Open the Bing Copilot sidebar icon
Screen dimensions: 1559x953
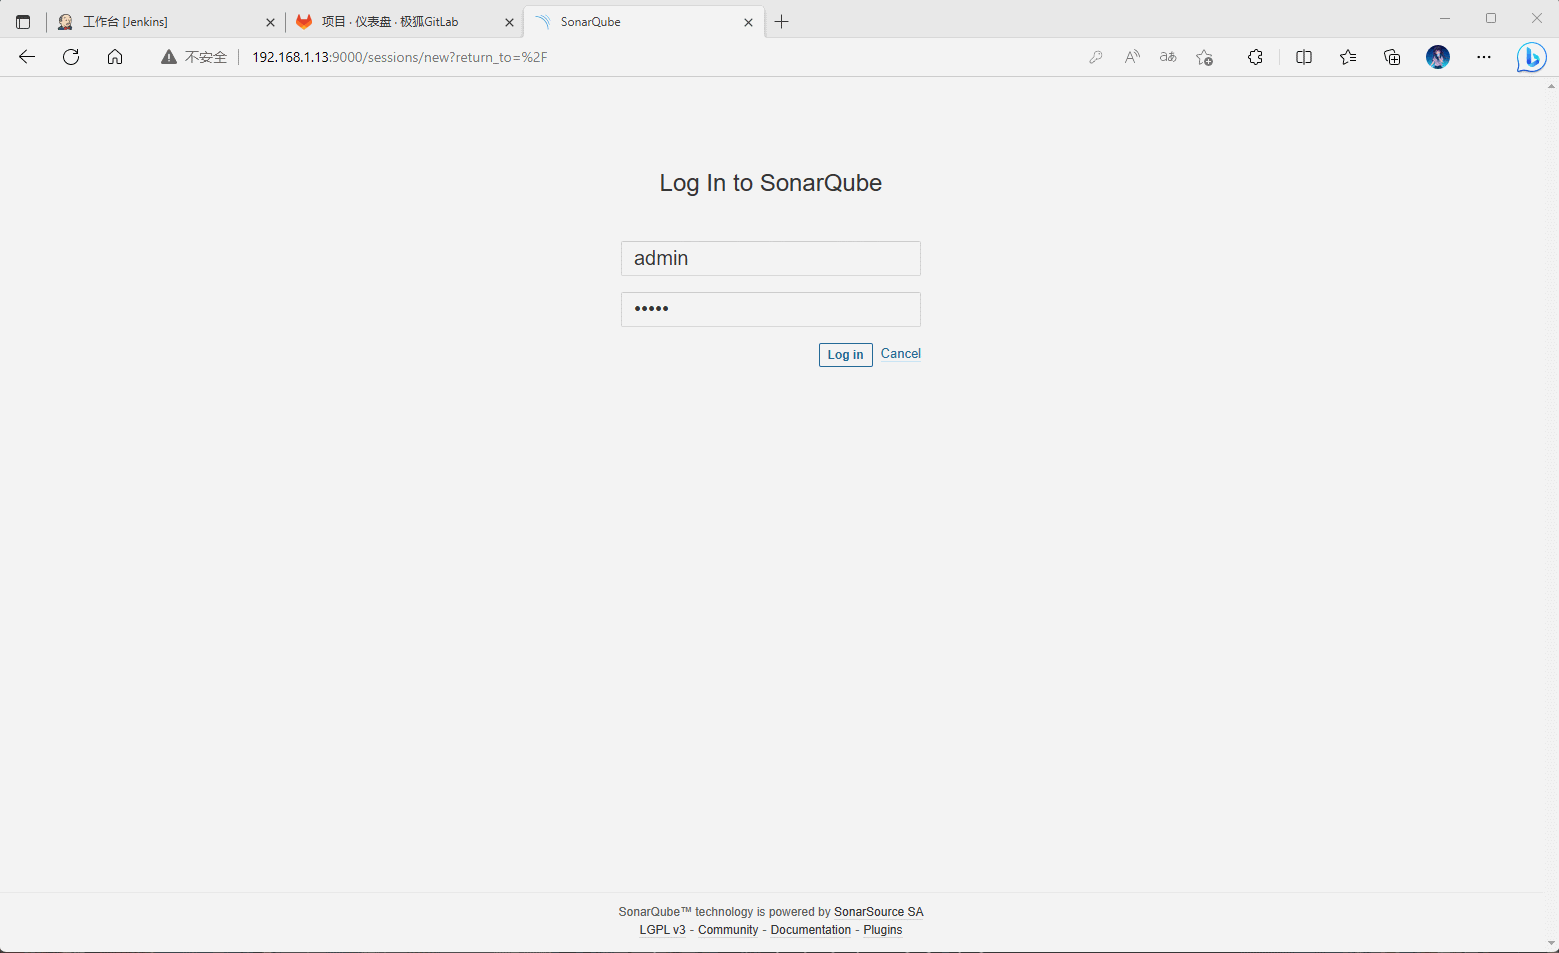tap(1531, 57)
